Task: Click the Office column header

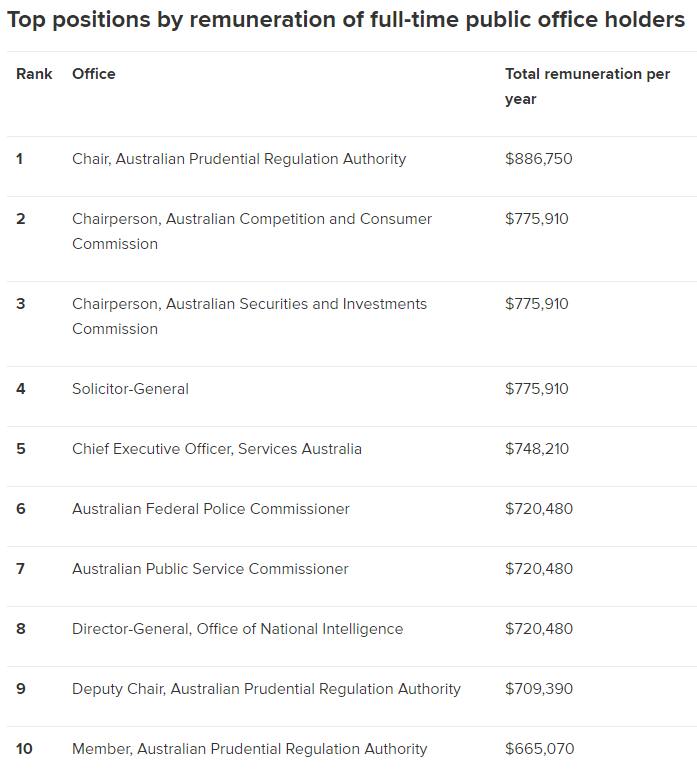Action: [x=94, y=74]
